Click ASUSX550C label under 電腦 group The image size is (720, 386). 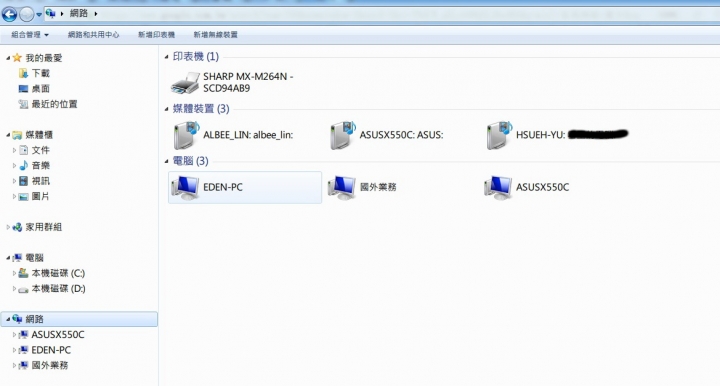tap(542, 187)
